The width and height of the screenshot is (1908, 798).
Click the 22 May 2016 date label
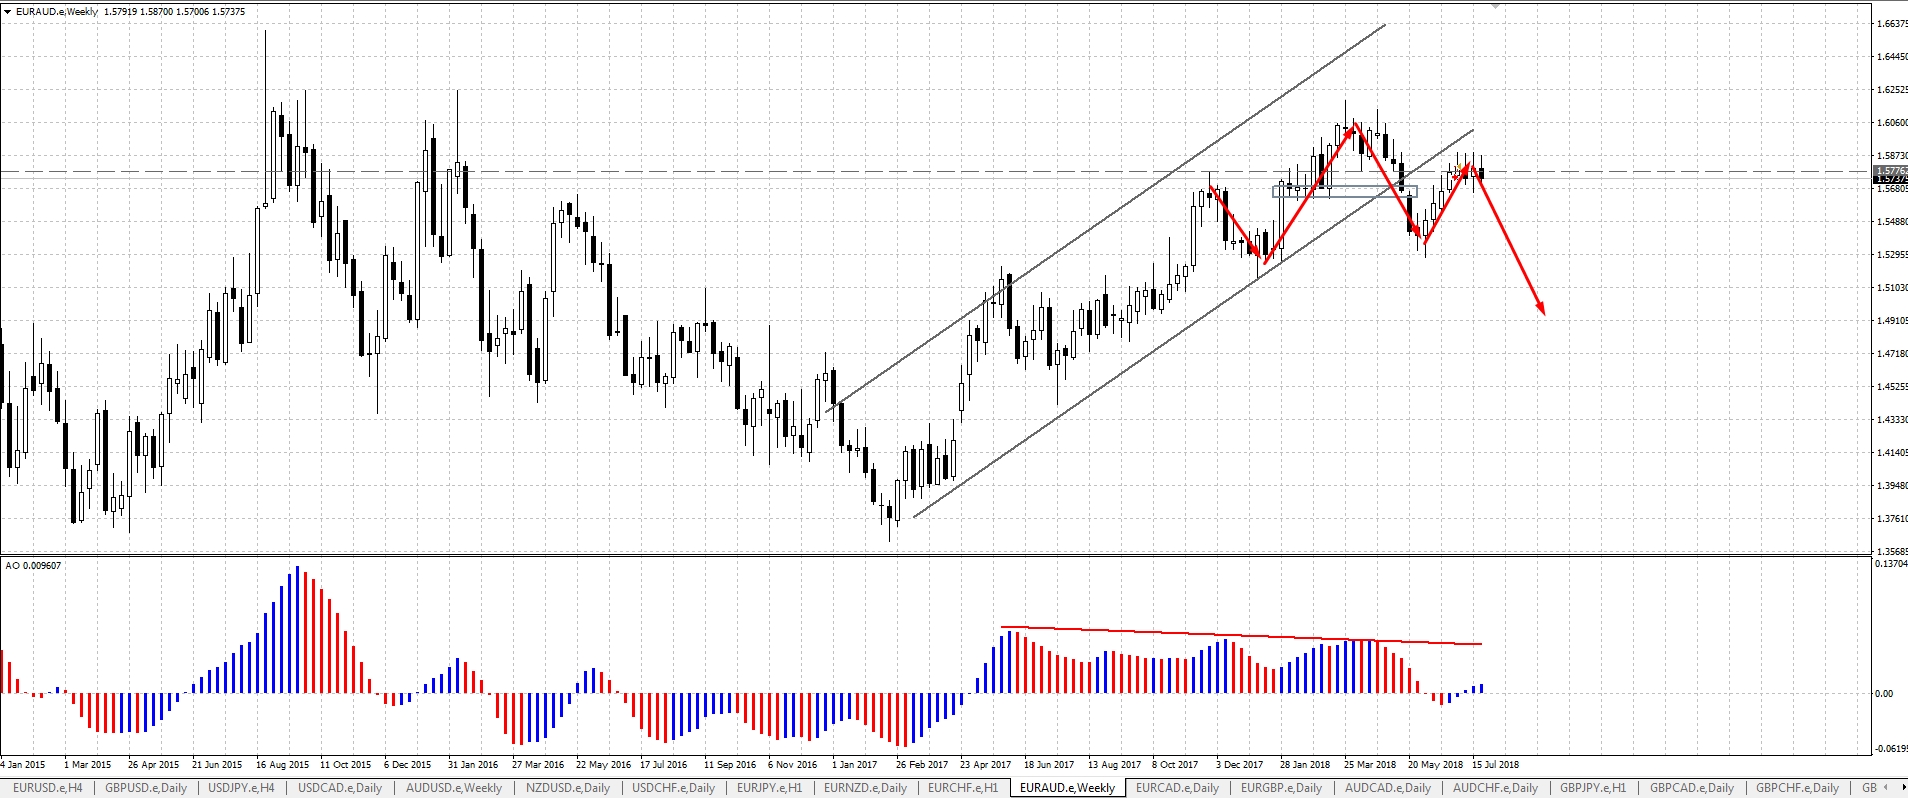(603, 764)
